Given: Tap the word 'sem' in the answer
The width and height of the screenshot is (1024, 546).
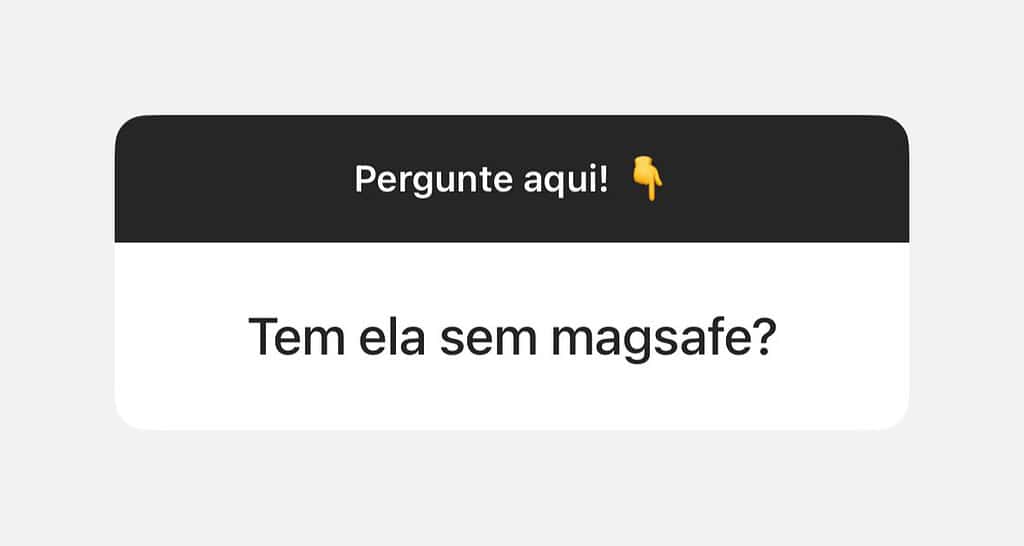Looking at the screenshot, I should tap(488, 340).
